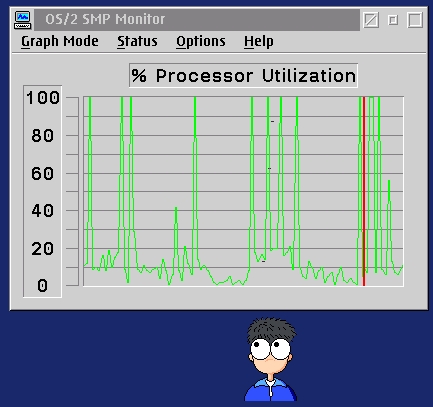Click the 20 label on the scale
Screen dimensions: 433x407
[42, 249]
